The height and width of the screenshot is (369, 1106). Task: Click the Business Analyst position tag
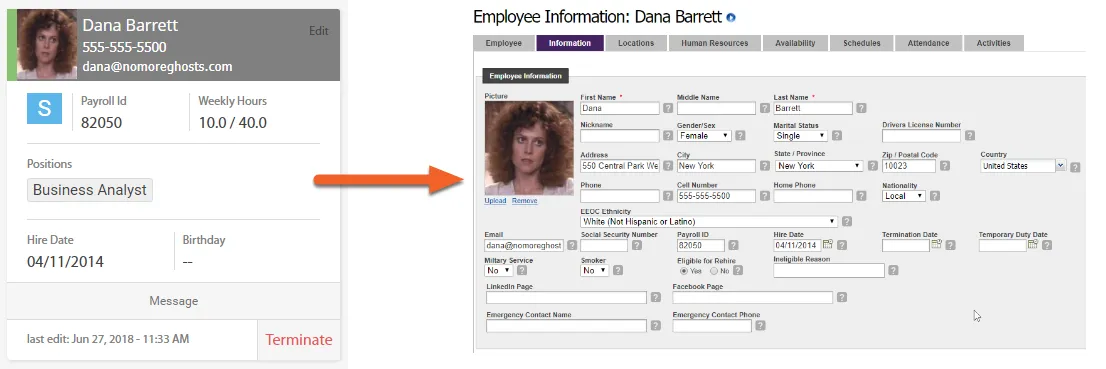tap(90, 190)
